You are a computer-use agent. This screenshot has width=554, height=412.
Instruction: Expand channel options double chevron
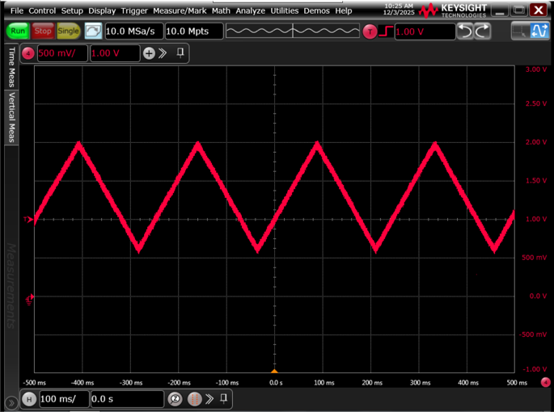pos(163,53)
